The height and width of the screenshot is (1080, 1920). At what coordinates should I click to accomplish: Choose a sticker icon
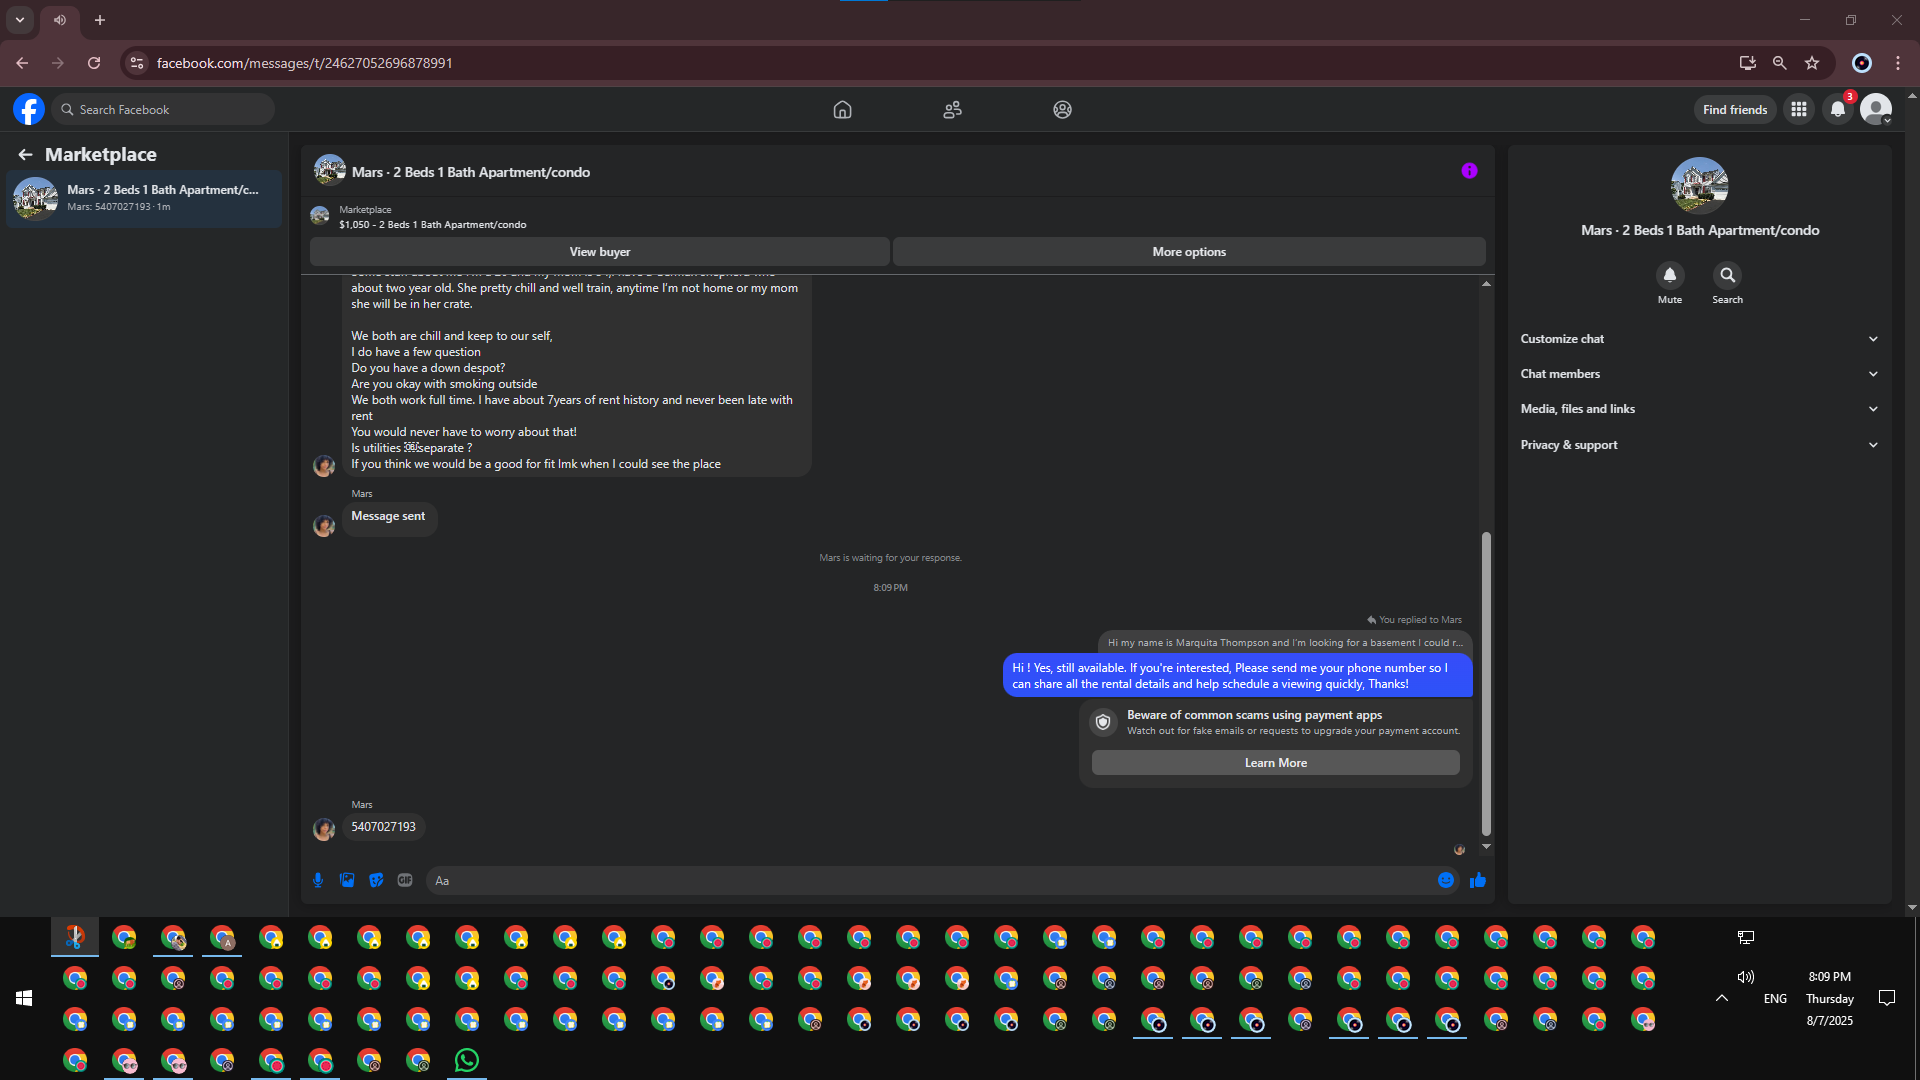376,880
